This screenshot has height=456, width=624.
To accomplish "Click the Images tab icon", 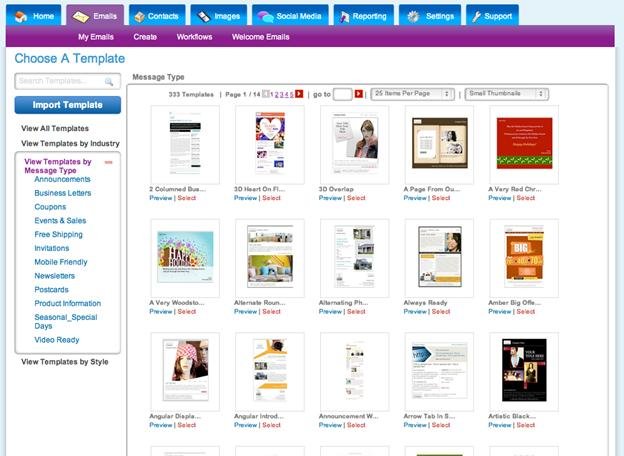I will click(204, 17).
